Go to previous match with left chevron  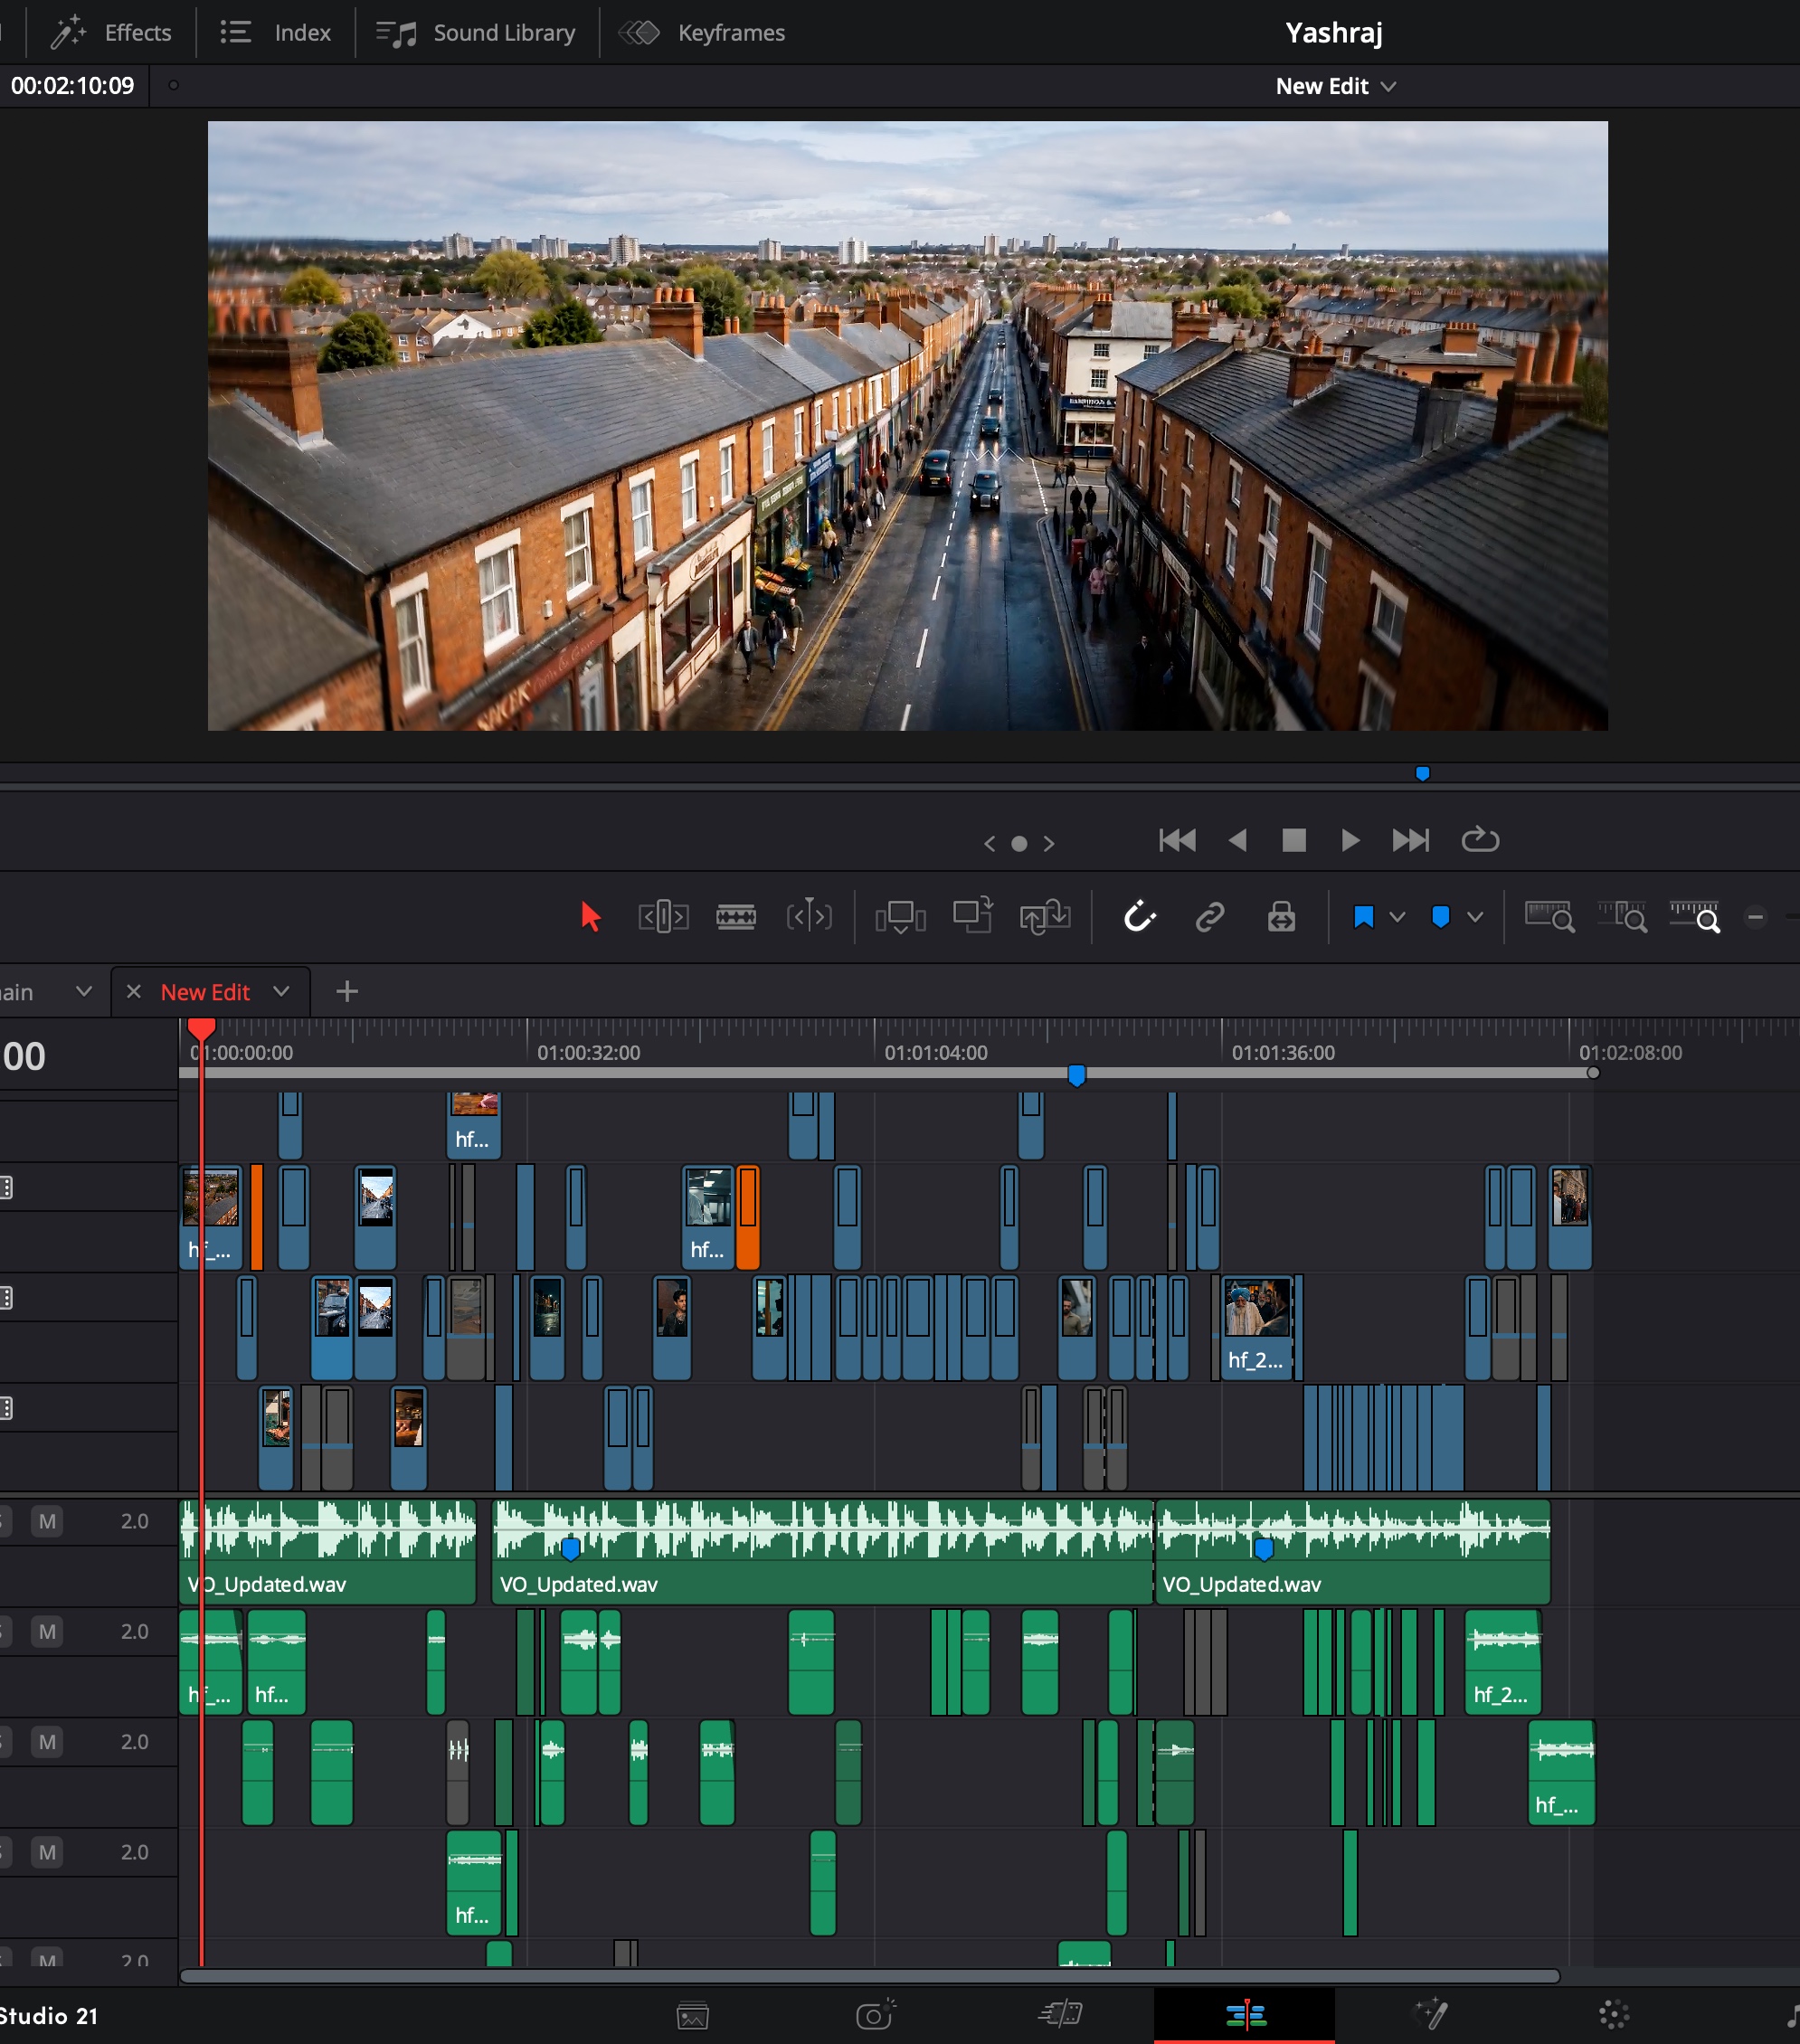coord(989,843)
